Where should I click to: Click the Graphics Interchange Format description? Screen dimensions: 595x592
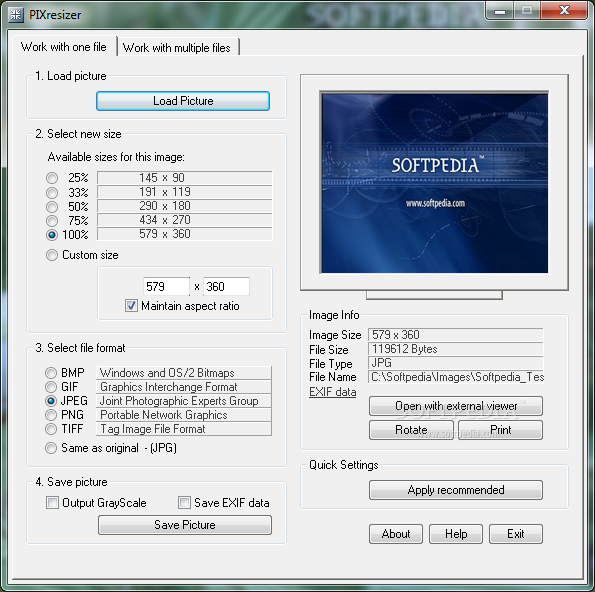click(184, 387)
